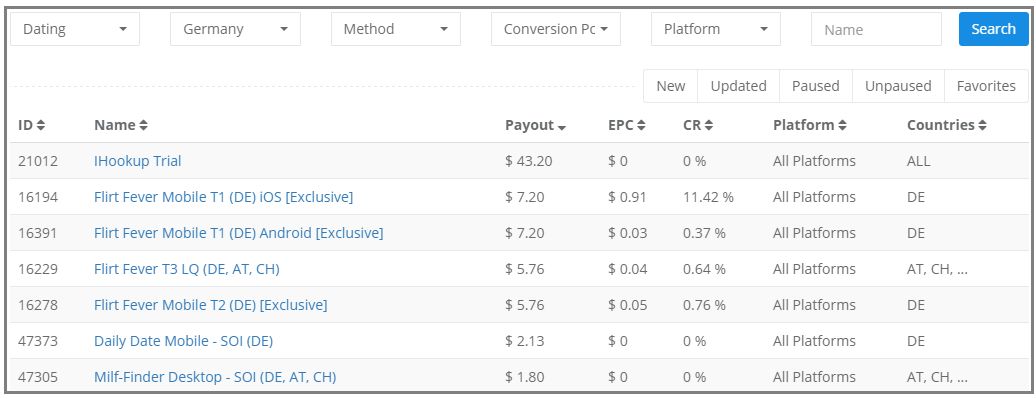This screenshot has height=399, width=1036.
Task: Click All Platforms in IHookup Trial row
Action: coord(814,161)
